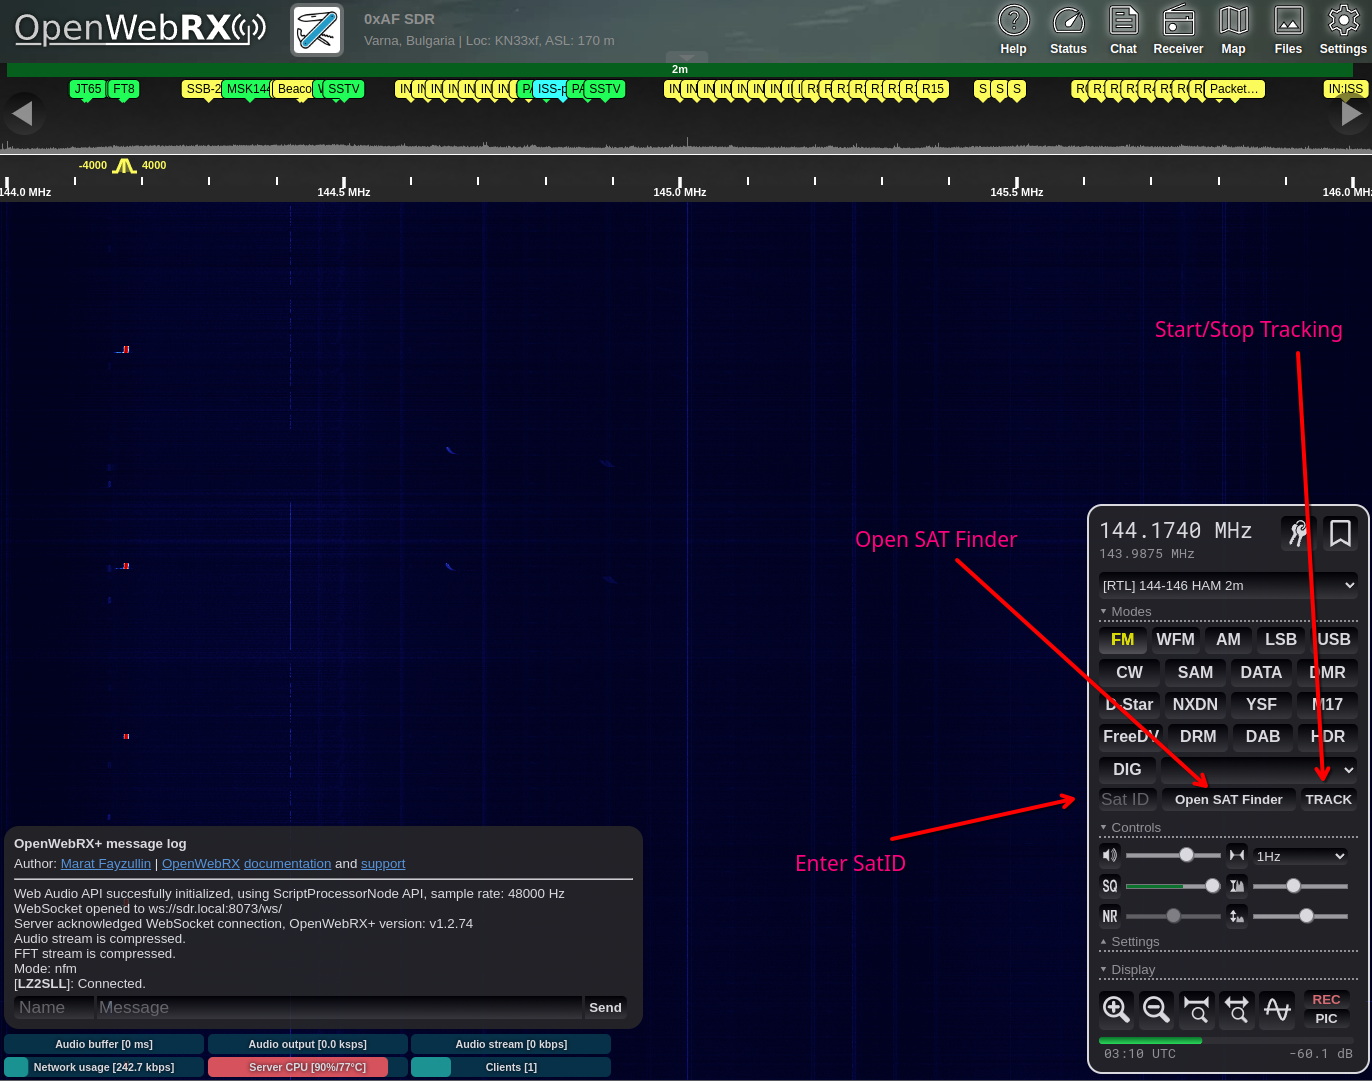
Task: Adjust the waterfall maximum level slider
Action: pyautogui.click(x=1300, y=886)
